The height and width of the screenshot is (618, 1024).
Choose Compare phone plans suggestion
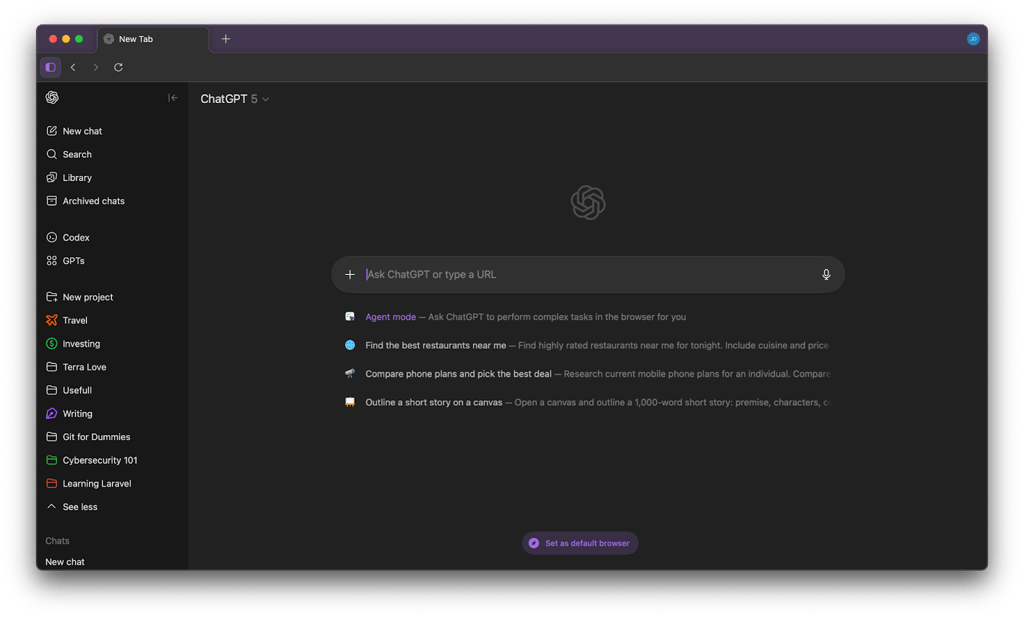click(x=586, y=374)
